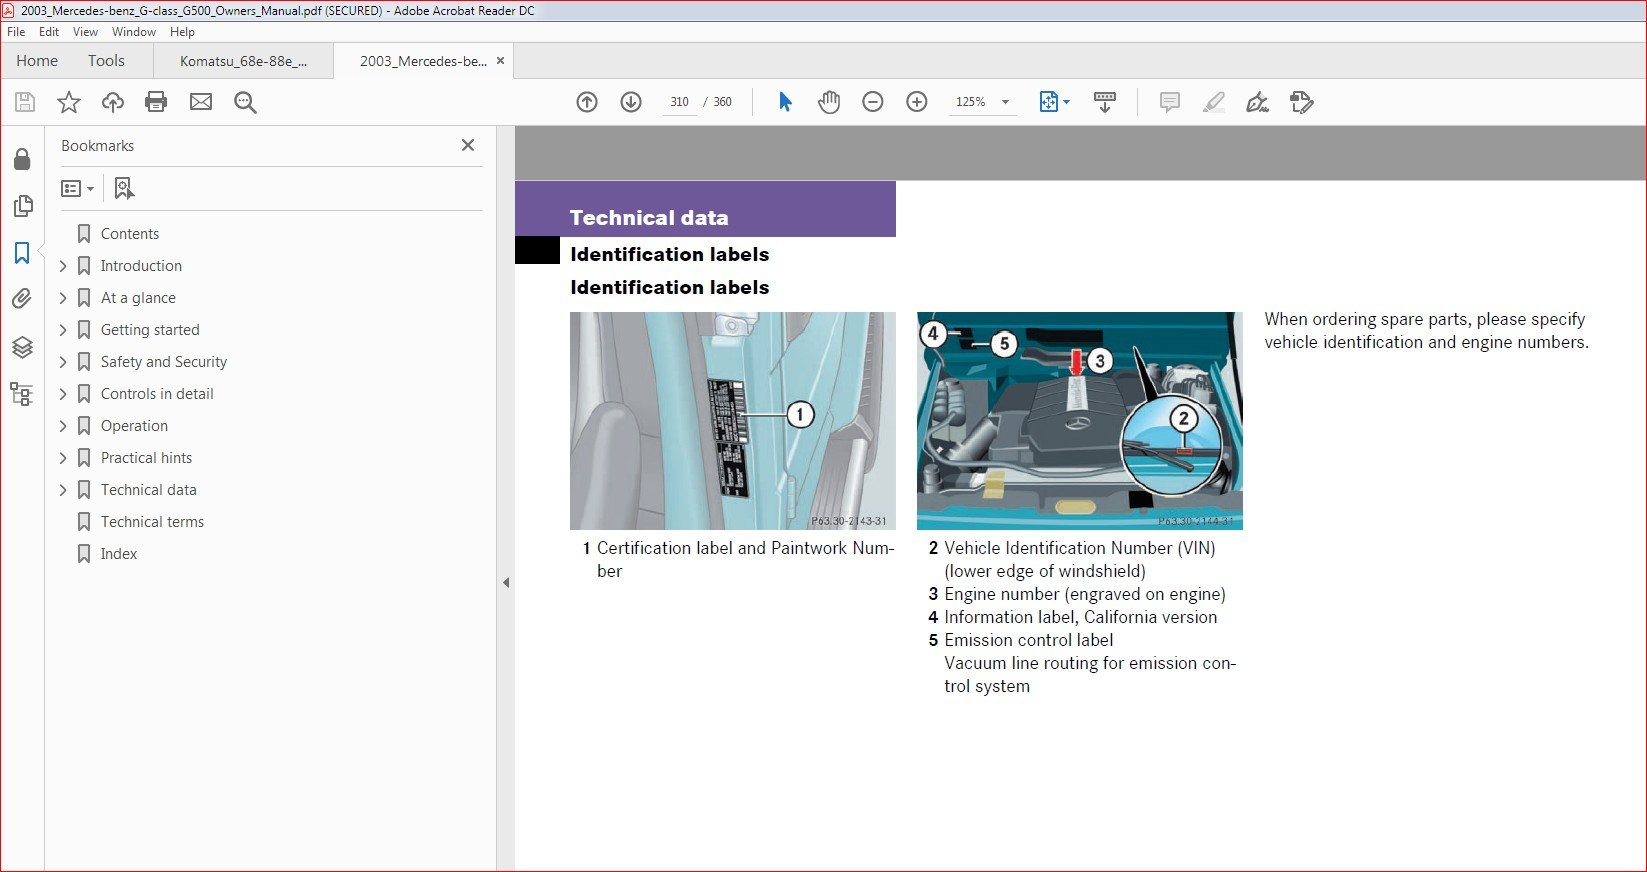Jump to the Index bookmark

[x=119, y=554]
